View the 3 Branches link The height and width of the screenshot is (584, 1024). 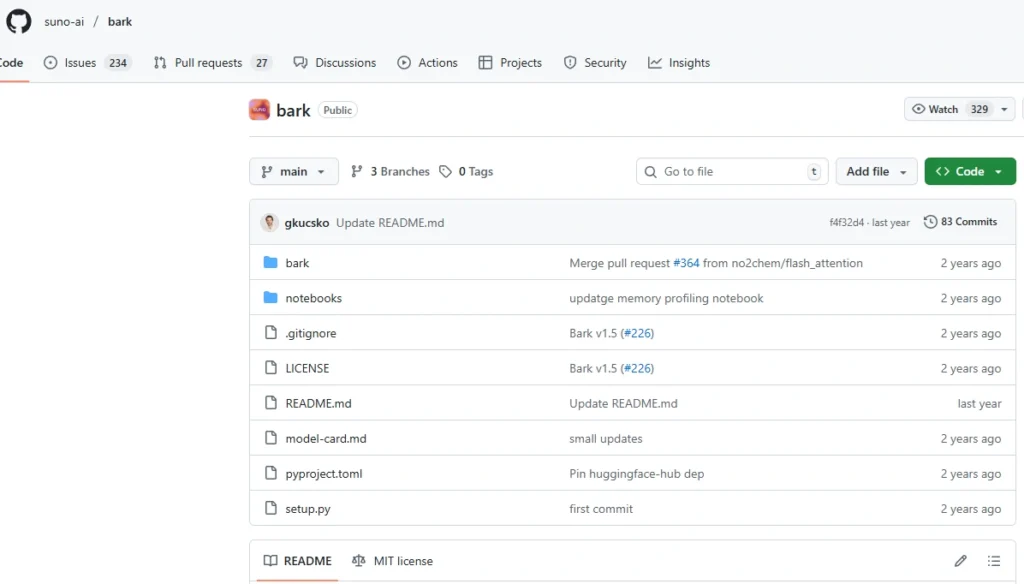(390, 172)
